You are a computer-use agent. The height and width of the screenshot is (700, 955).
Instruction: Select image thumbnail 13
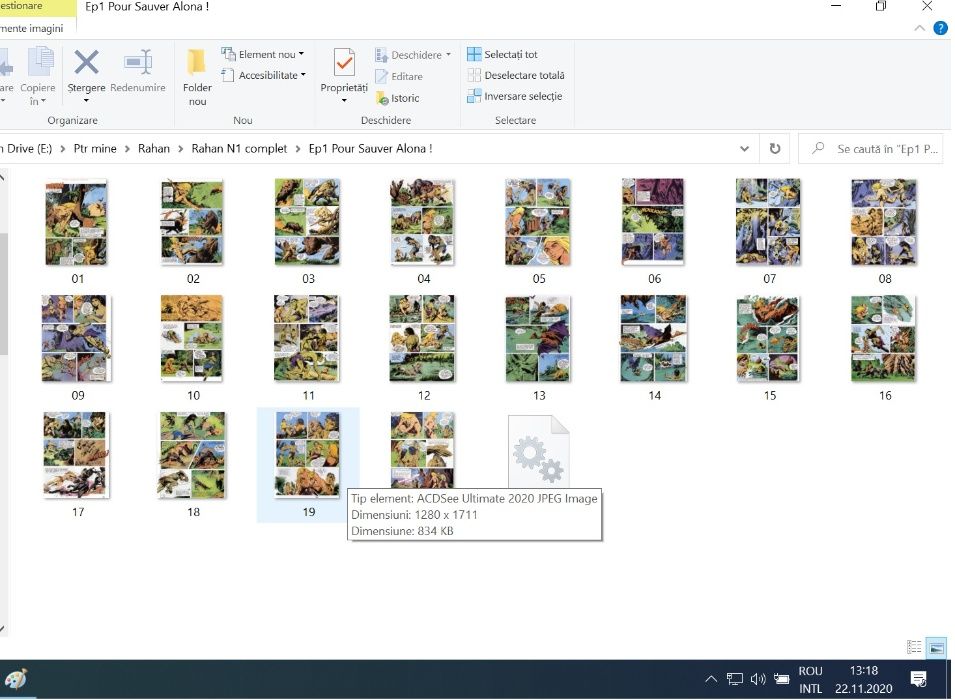[x=538, y=339]
